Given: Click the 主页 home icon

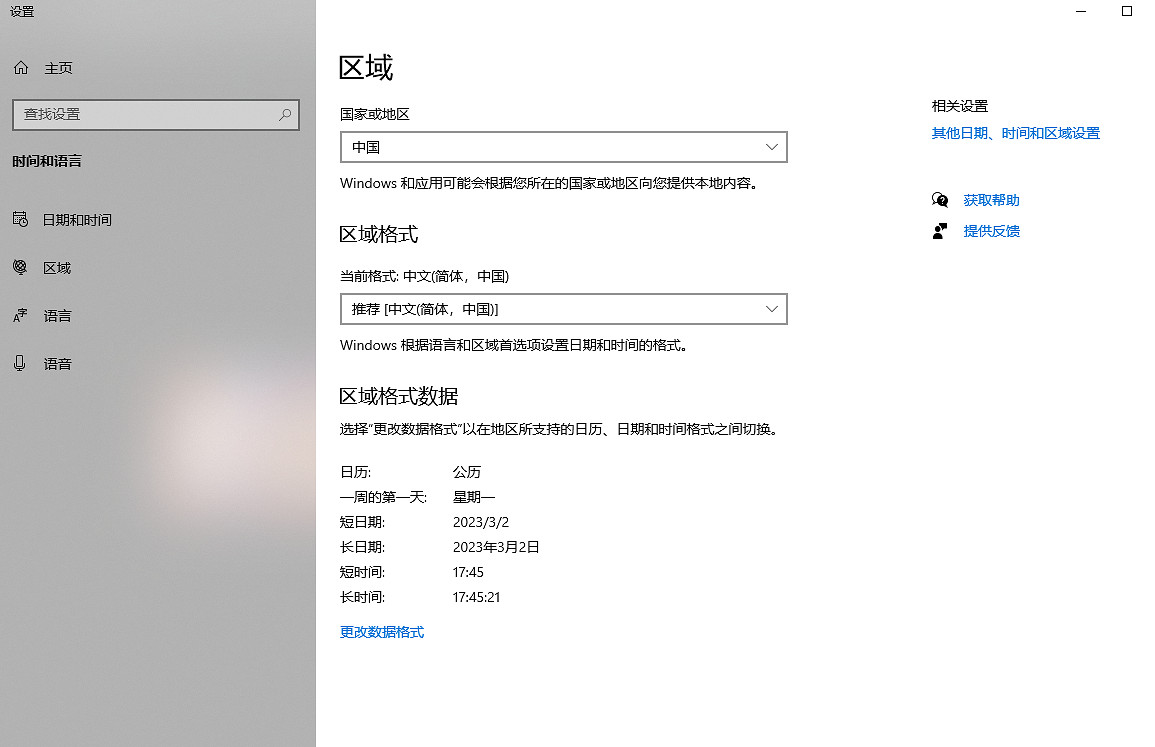Looking at the screenshot, I should coord(20,67).
